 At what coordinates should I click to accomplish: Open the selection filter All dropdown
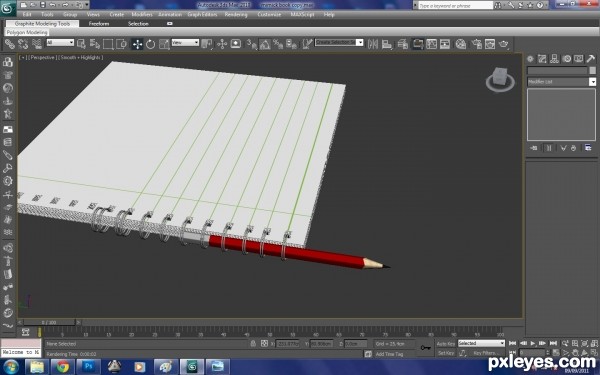tap(60, 42)
